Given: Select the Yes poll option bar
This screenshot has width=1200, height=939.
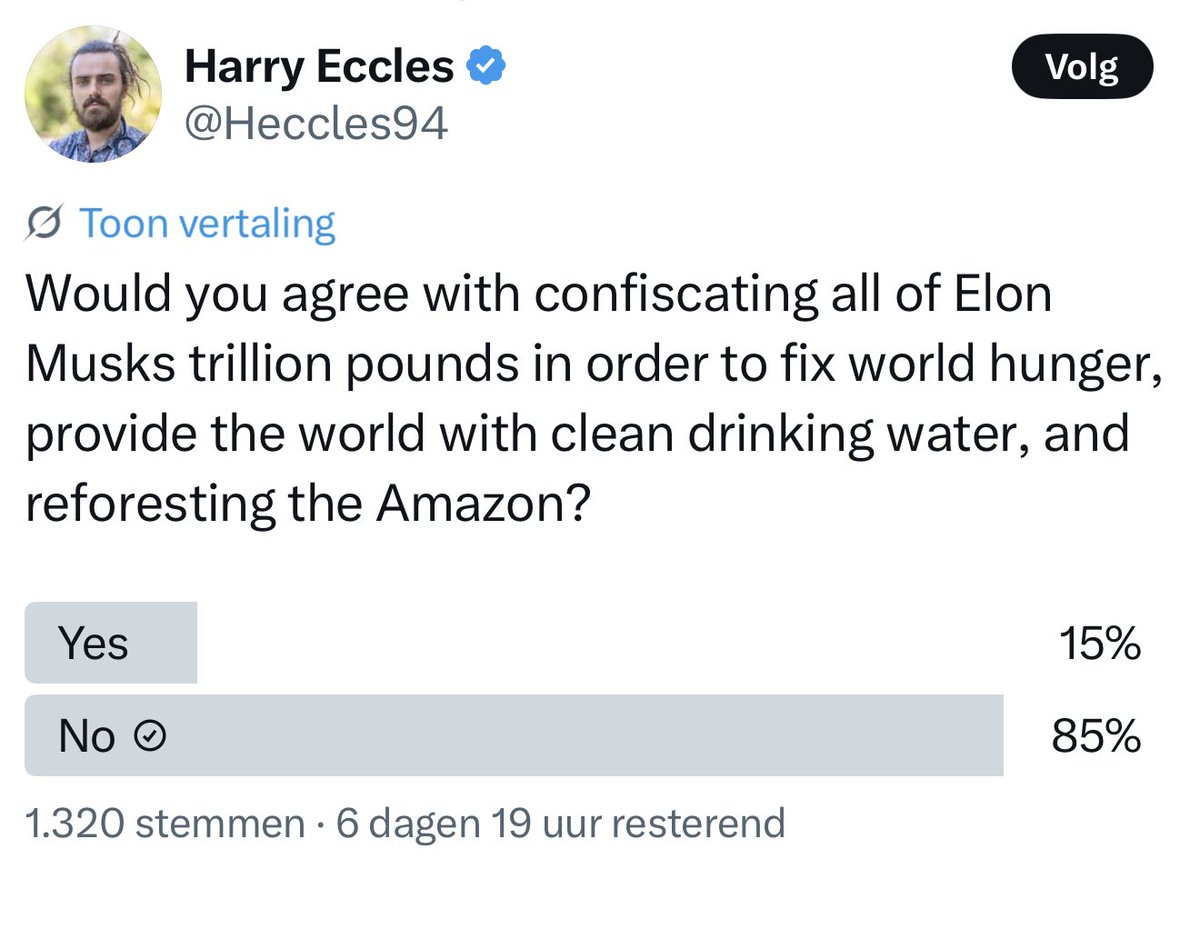Looking at the screenshot, I should point(582,643).
